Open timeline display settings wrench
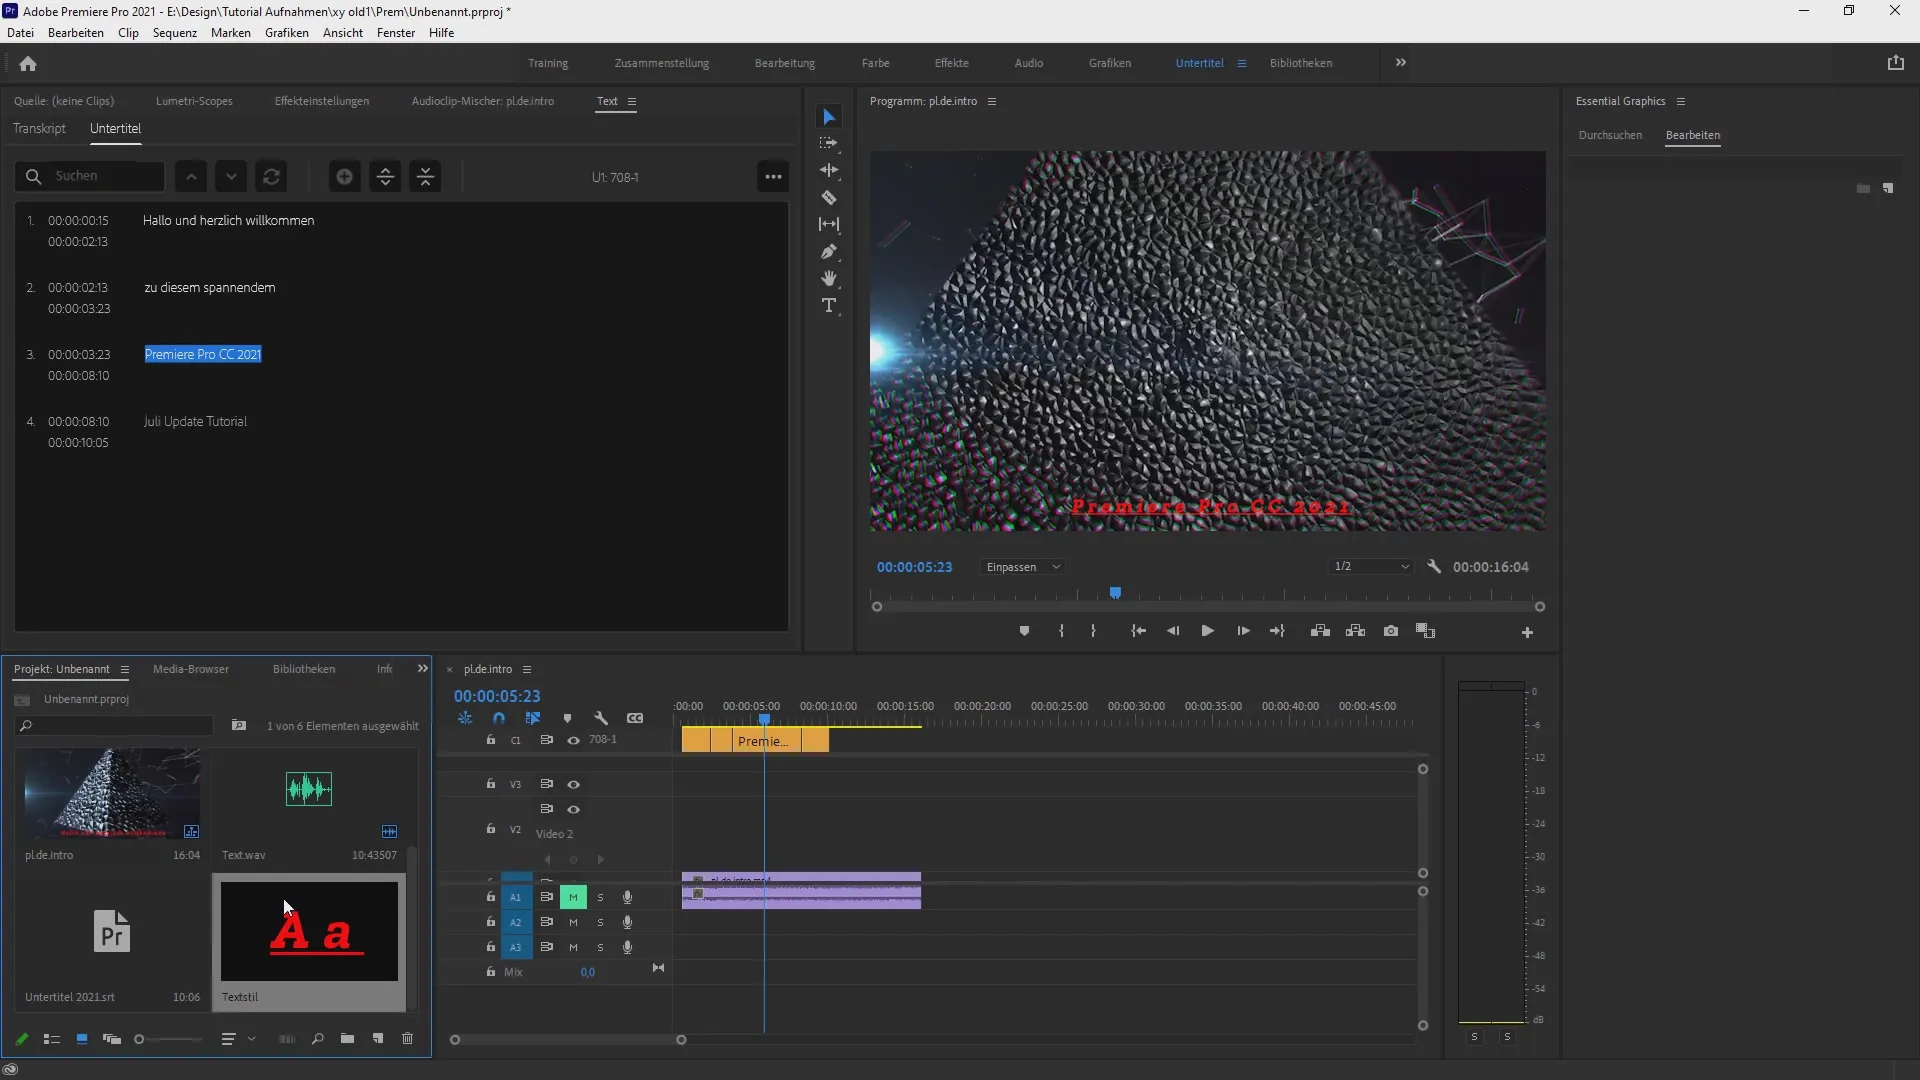This screenshot has width=1920, height=1080. pyautogui.click(x=601, y=718)
